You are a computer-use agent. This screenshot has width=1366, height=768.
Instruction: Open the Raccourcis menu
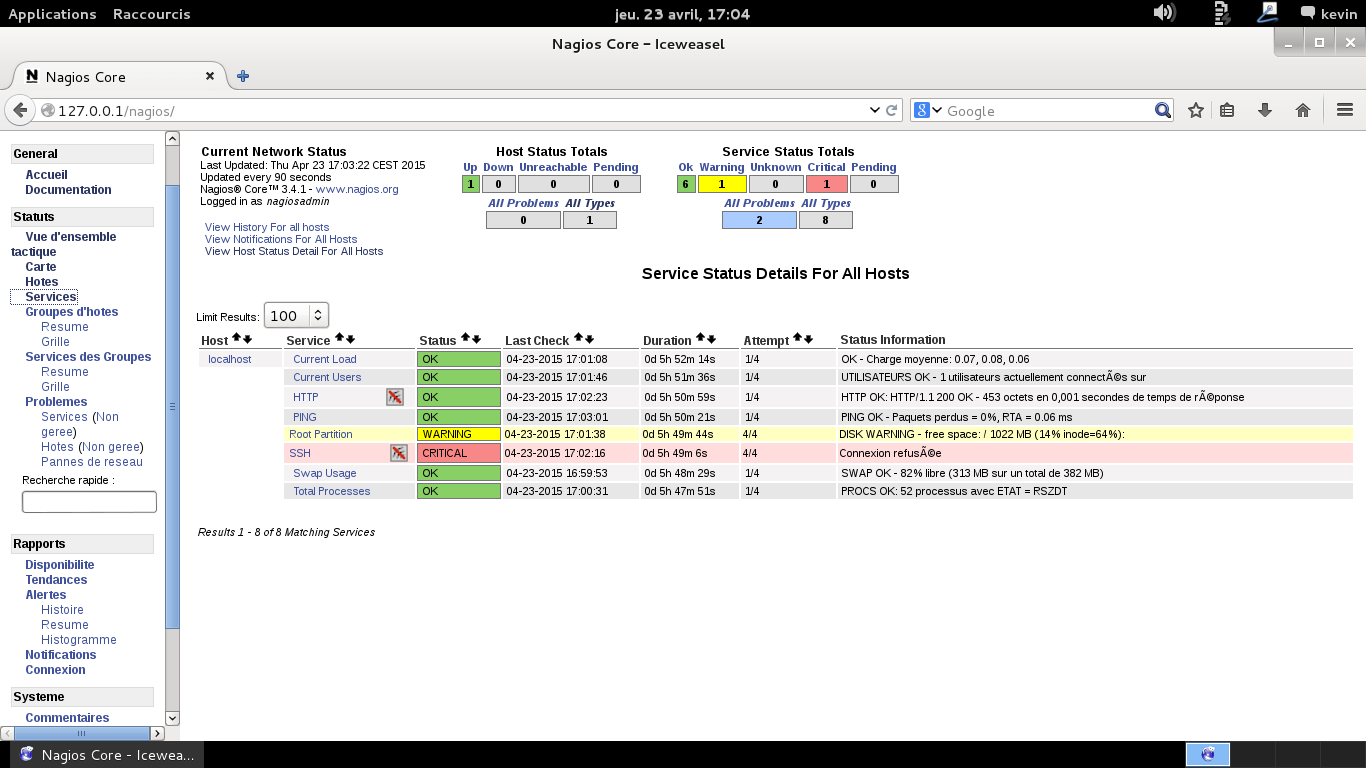click(151, 14)
